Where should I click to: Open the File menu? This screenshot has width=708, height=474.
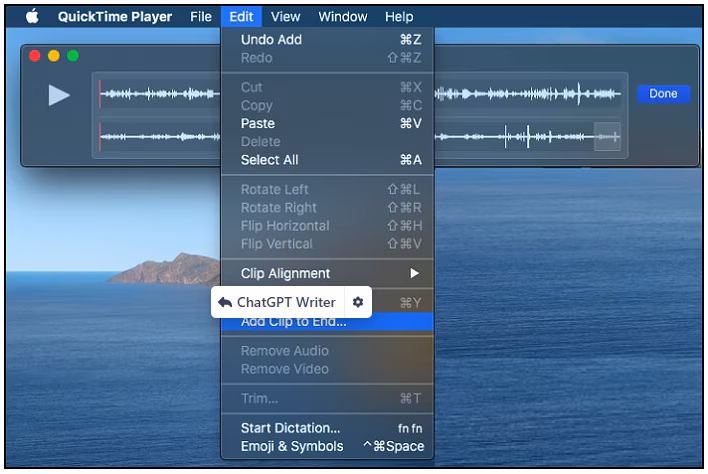tap(200, 17)
